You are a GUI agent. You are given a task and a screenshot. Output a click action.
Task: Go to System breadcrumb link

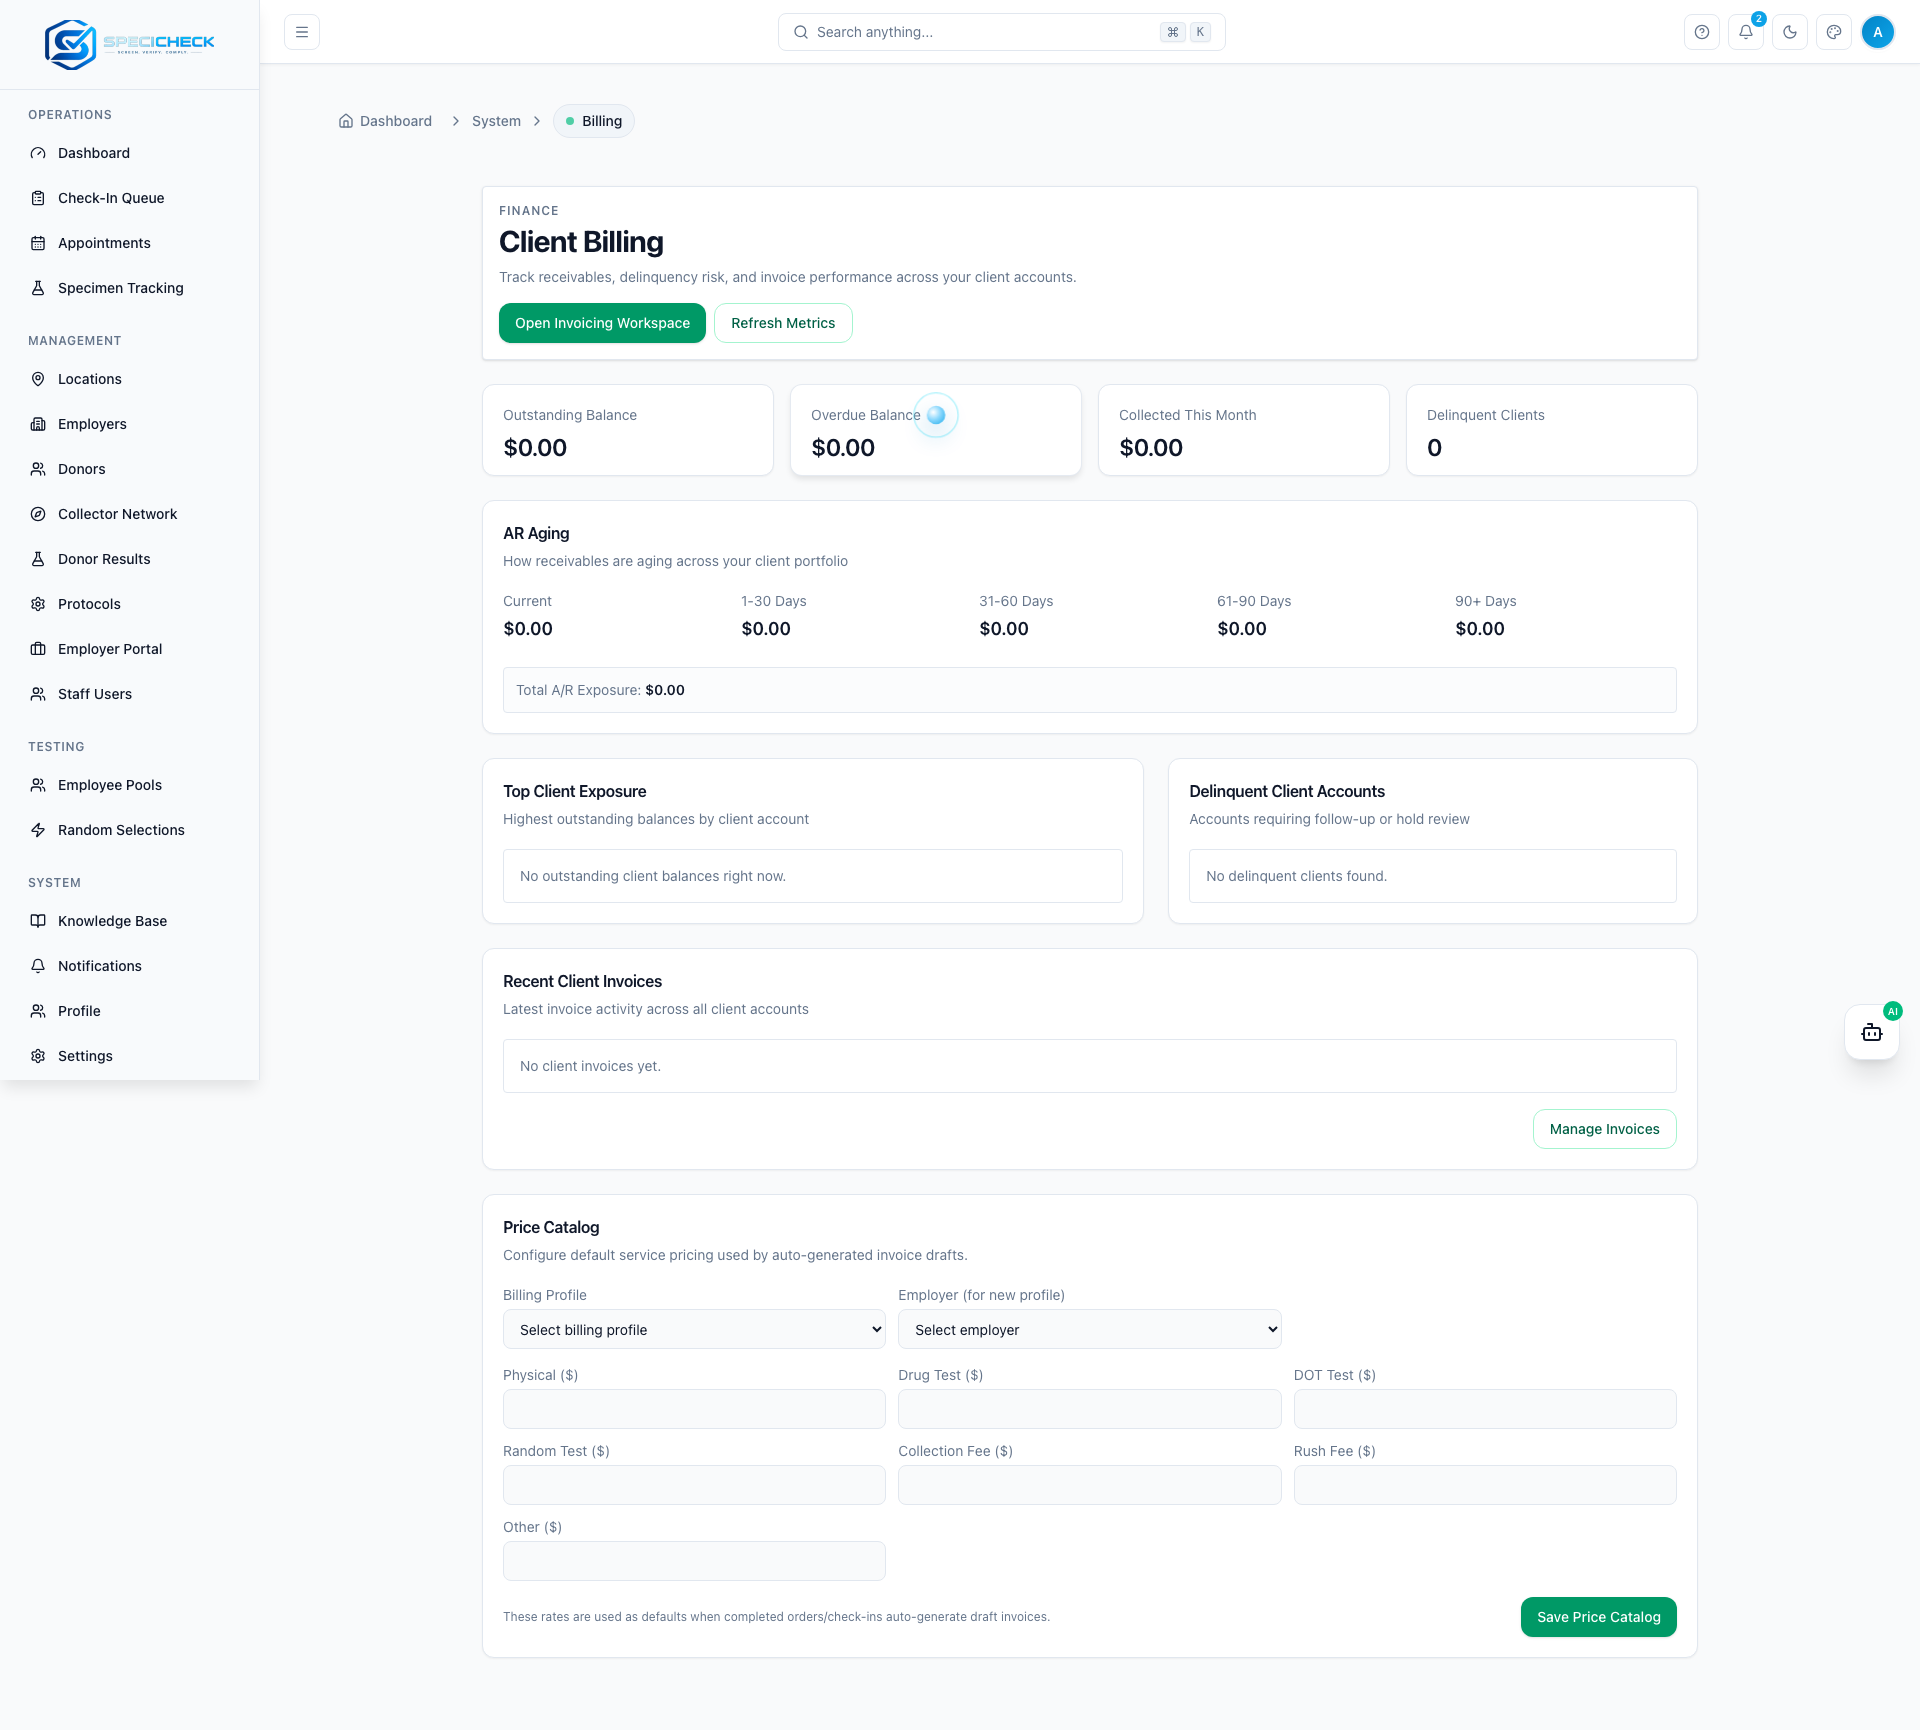(496, 121)
